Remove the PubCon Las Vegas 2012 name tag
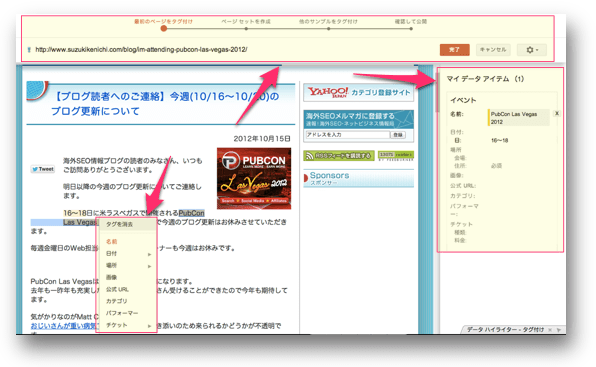This screenshot has width=596, height=367. 557,113
